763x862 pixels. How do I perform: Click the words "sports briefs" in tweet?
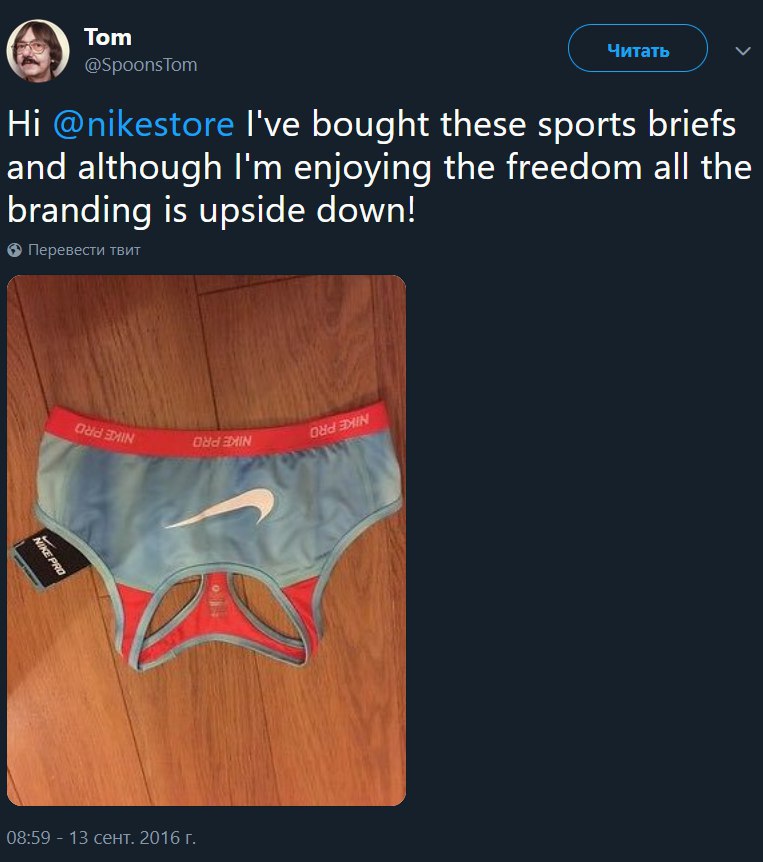[637, 124]
